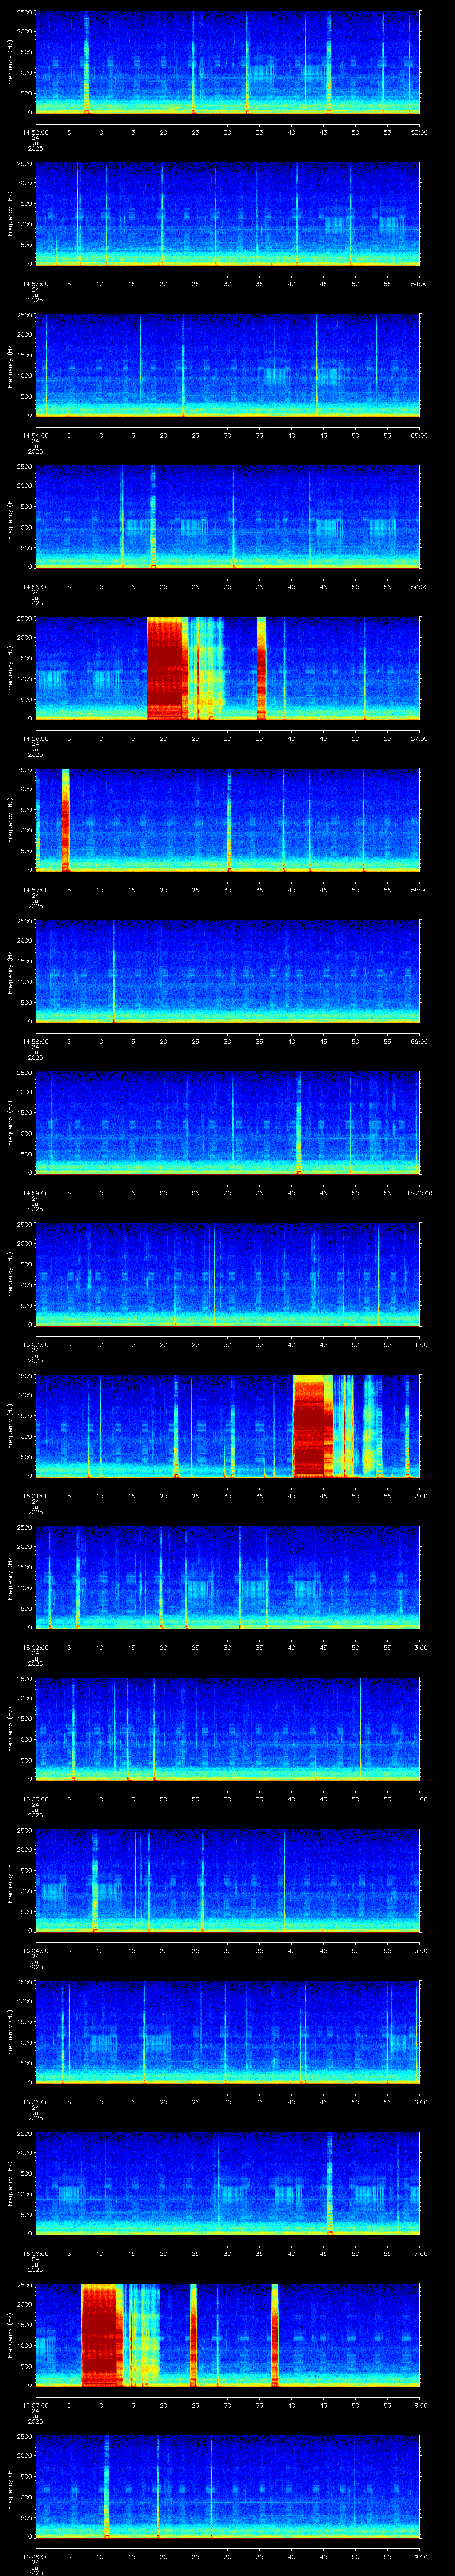The height and width of the screenshot is (2576, 455).
Task: Click the 14:58:00 time label
Action: [36, 1041]
